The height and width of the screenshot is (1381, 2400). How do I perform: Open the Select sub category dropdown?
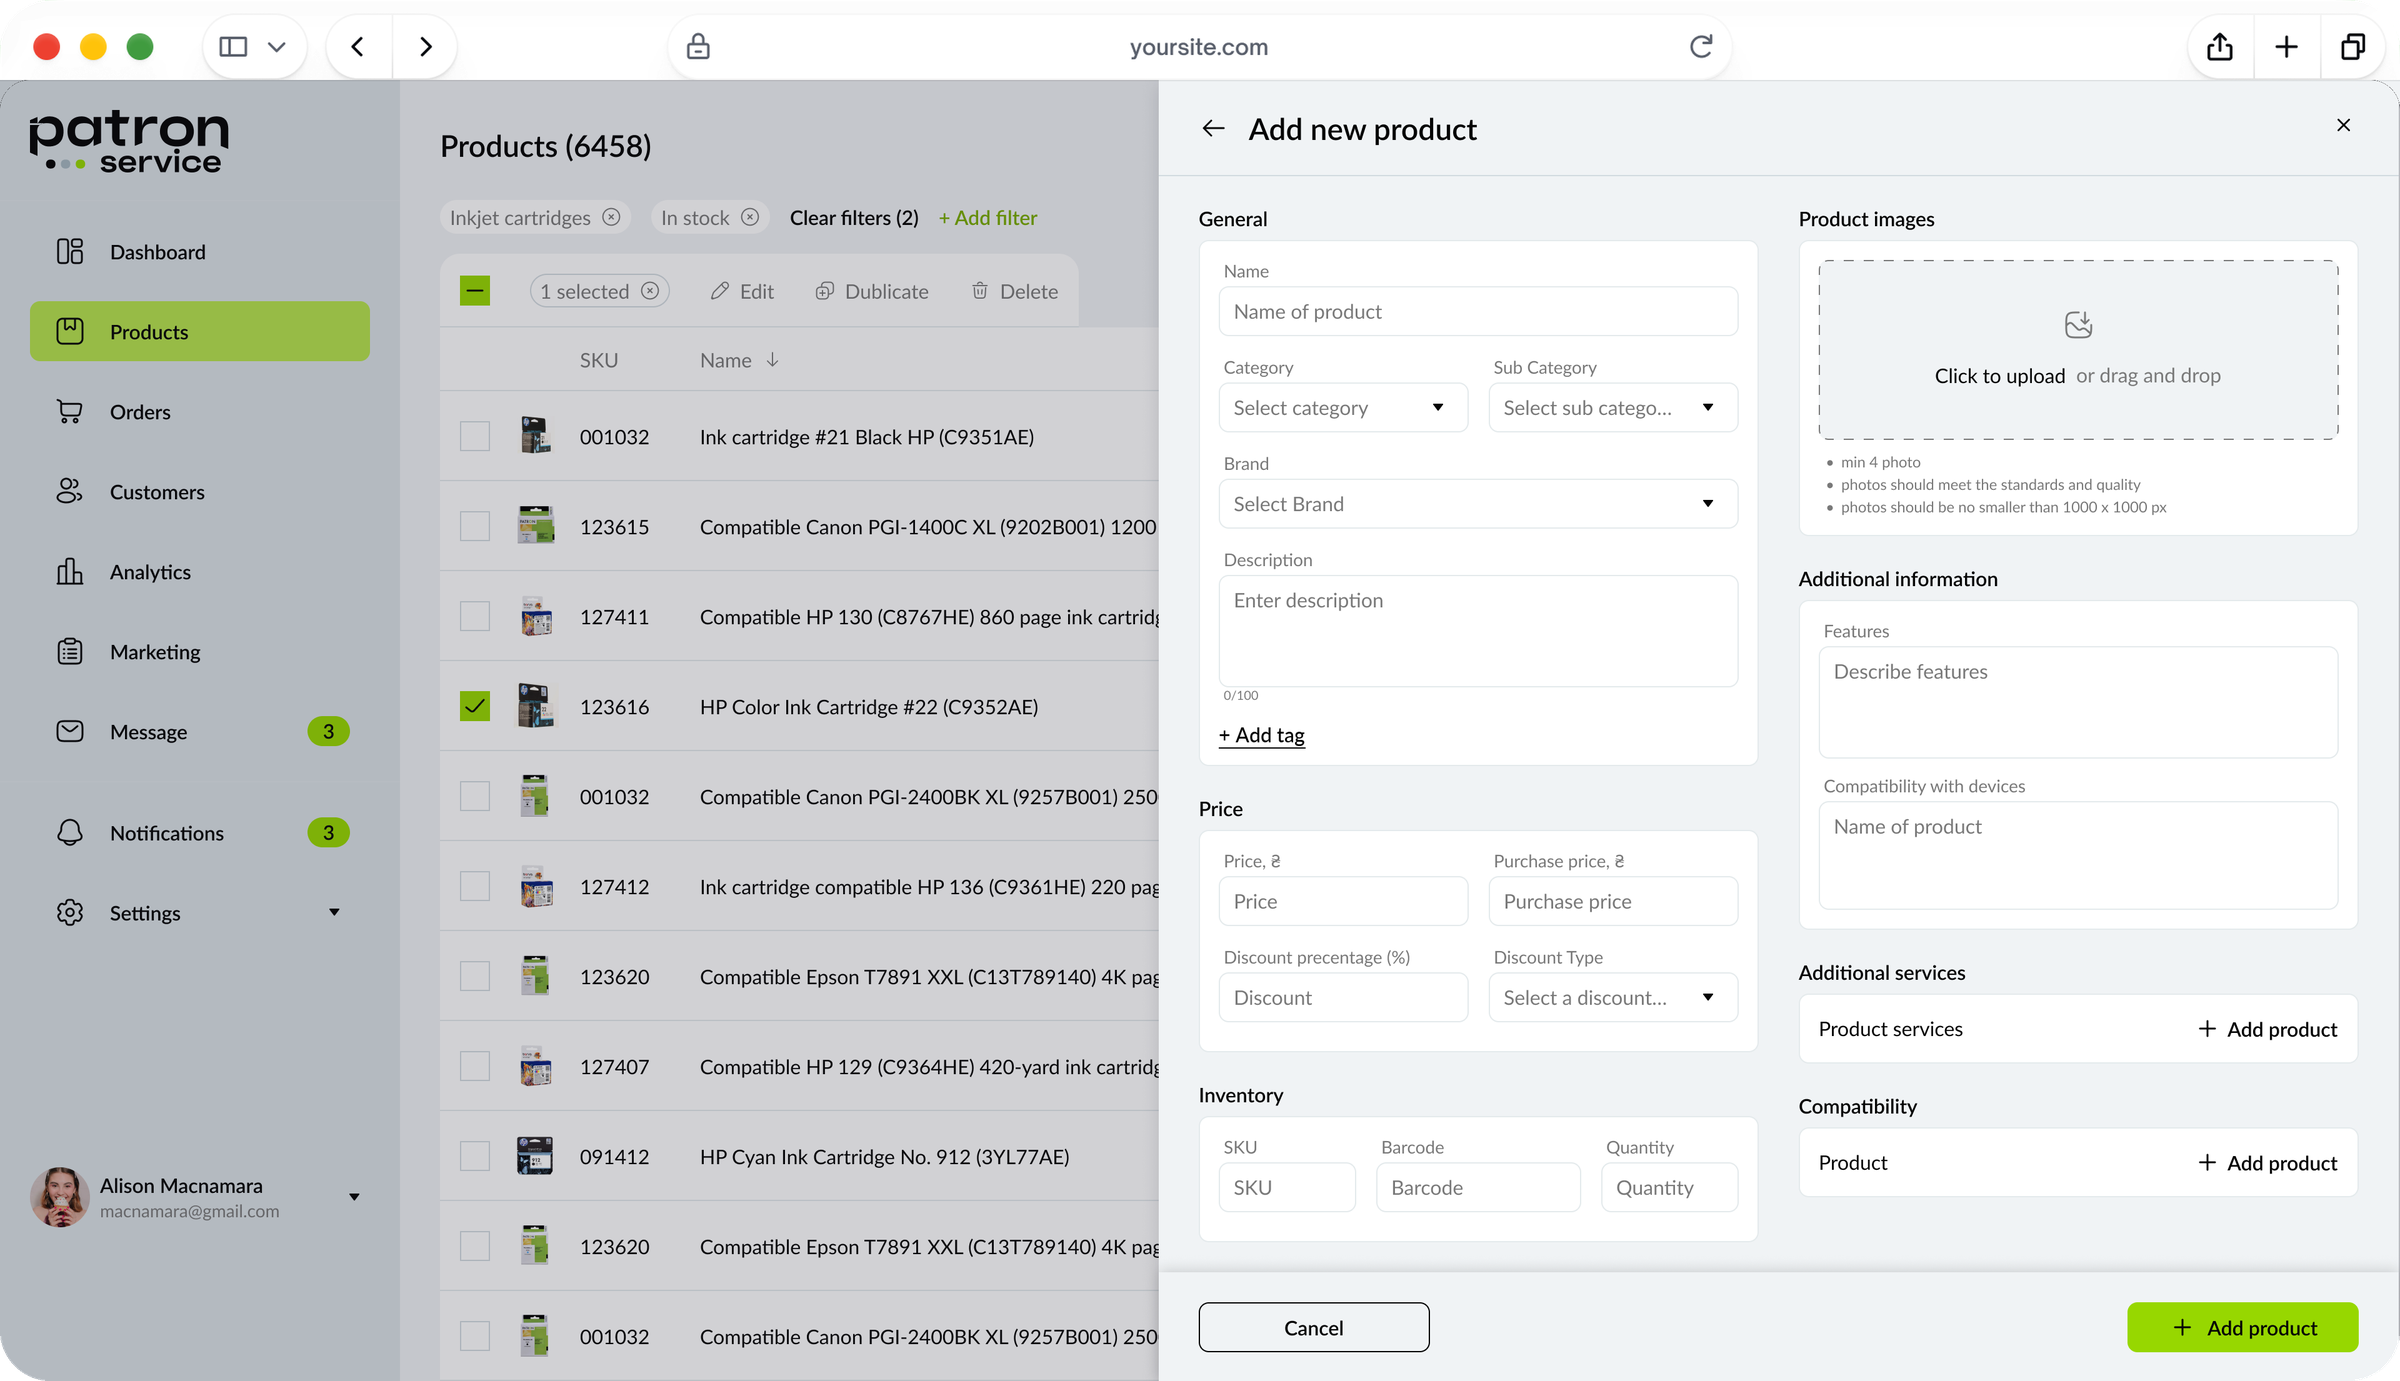tap(1613, 408)
